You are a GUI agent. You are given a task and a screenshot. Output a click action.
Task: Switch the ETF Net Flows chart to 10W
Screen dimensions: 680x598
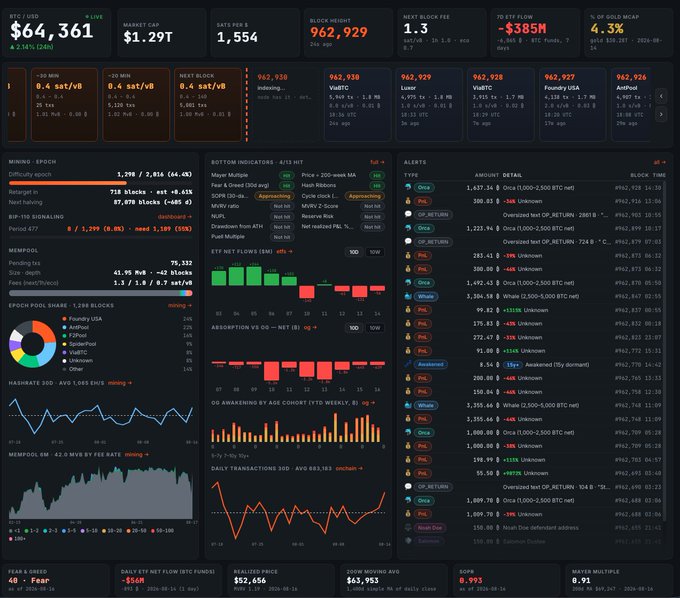pyautogui.click(x=375, y=252)
